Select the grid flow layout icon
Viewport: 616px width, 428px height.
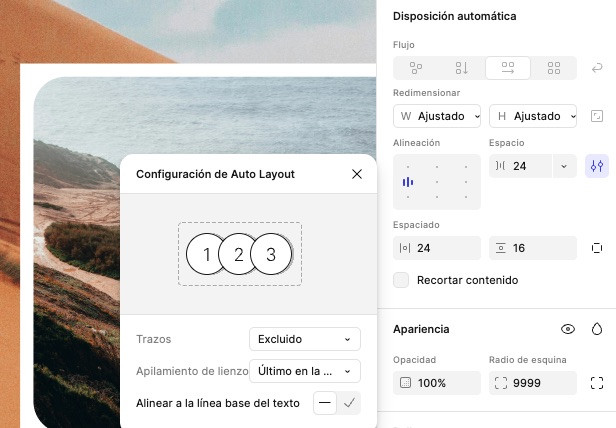click(x=553, y=68)
